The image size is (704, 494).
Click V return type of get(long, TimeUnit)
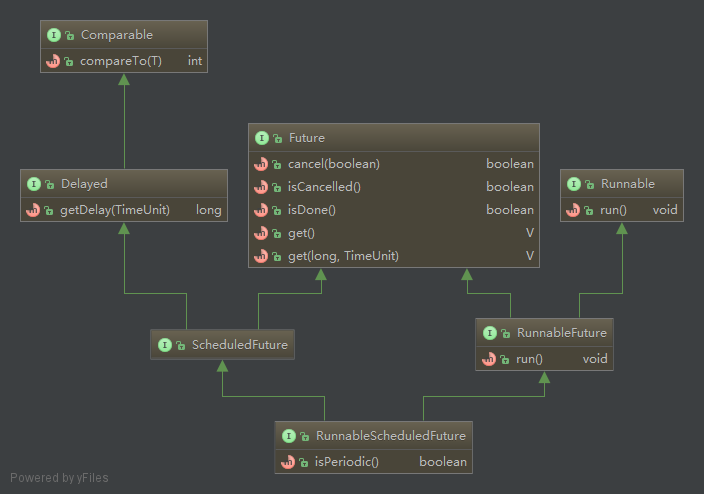pos(530,256)
